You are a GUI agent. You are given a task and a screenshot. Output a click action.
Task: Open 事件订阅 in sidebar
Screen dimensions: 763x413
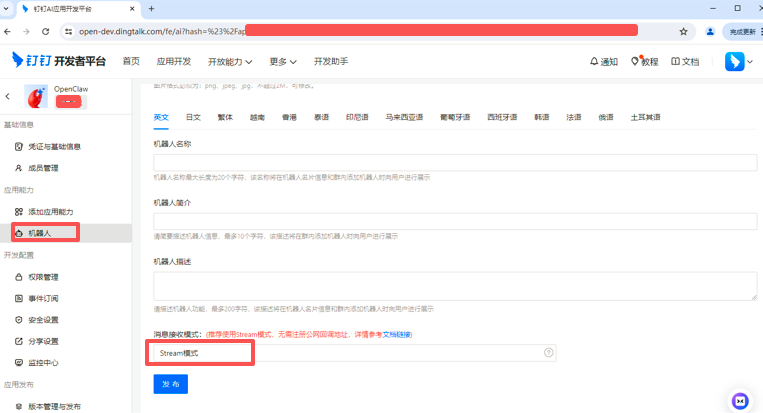click(43, 298)
